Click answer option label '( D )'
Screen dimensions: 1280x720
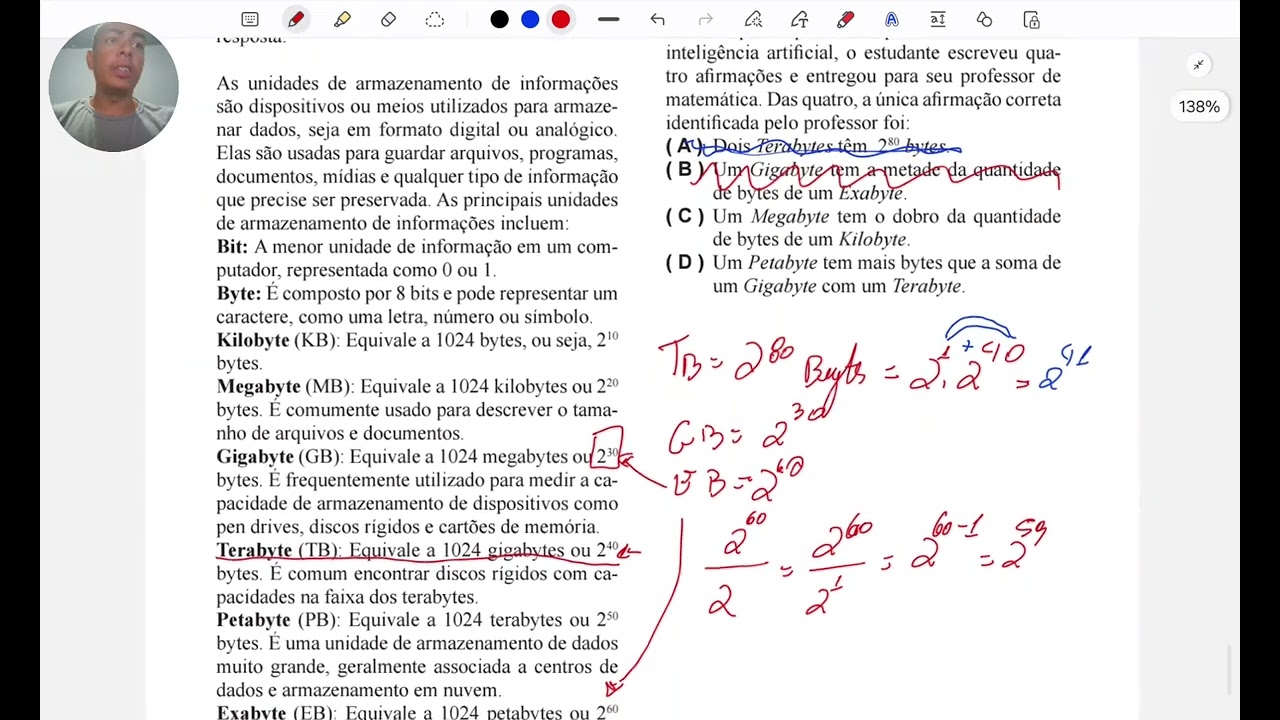[685, 263]
